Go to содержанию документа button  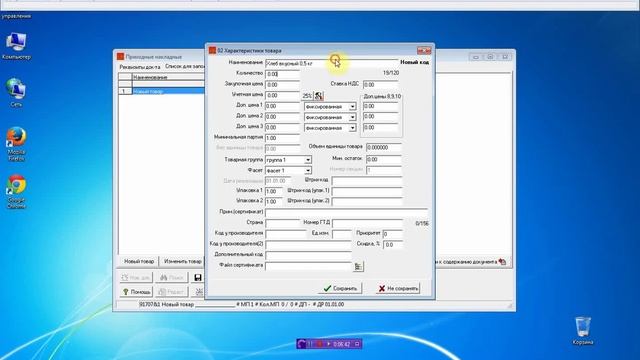472,262
